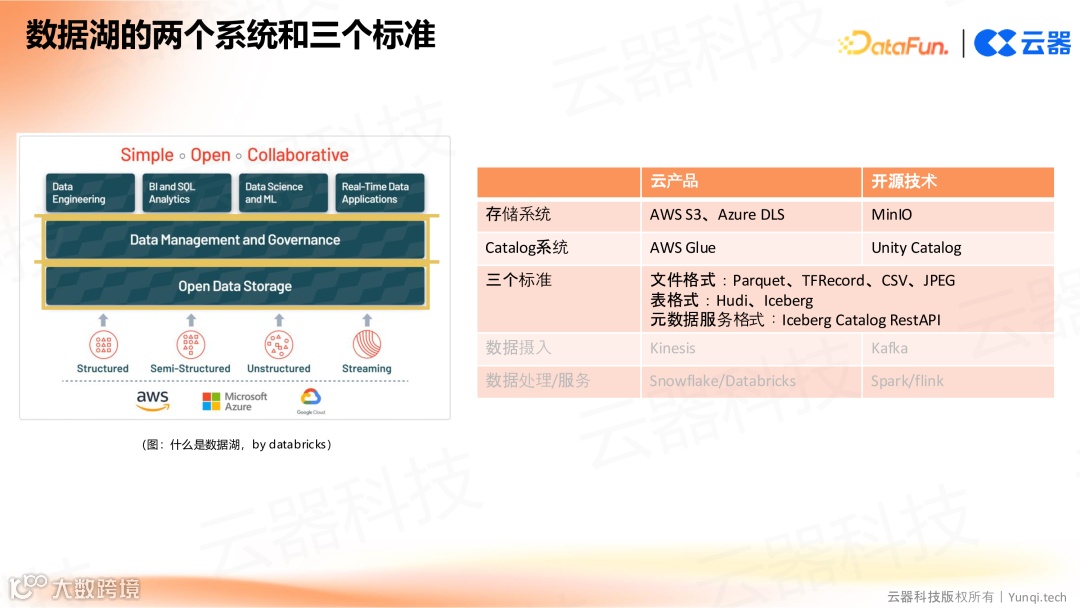Click the arrow above Structured icon
The width and height of the screenshot is (1080, 608).
click(x=103, y=320)
